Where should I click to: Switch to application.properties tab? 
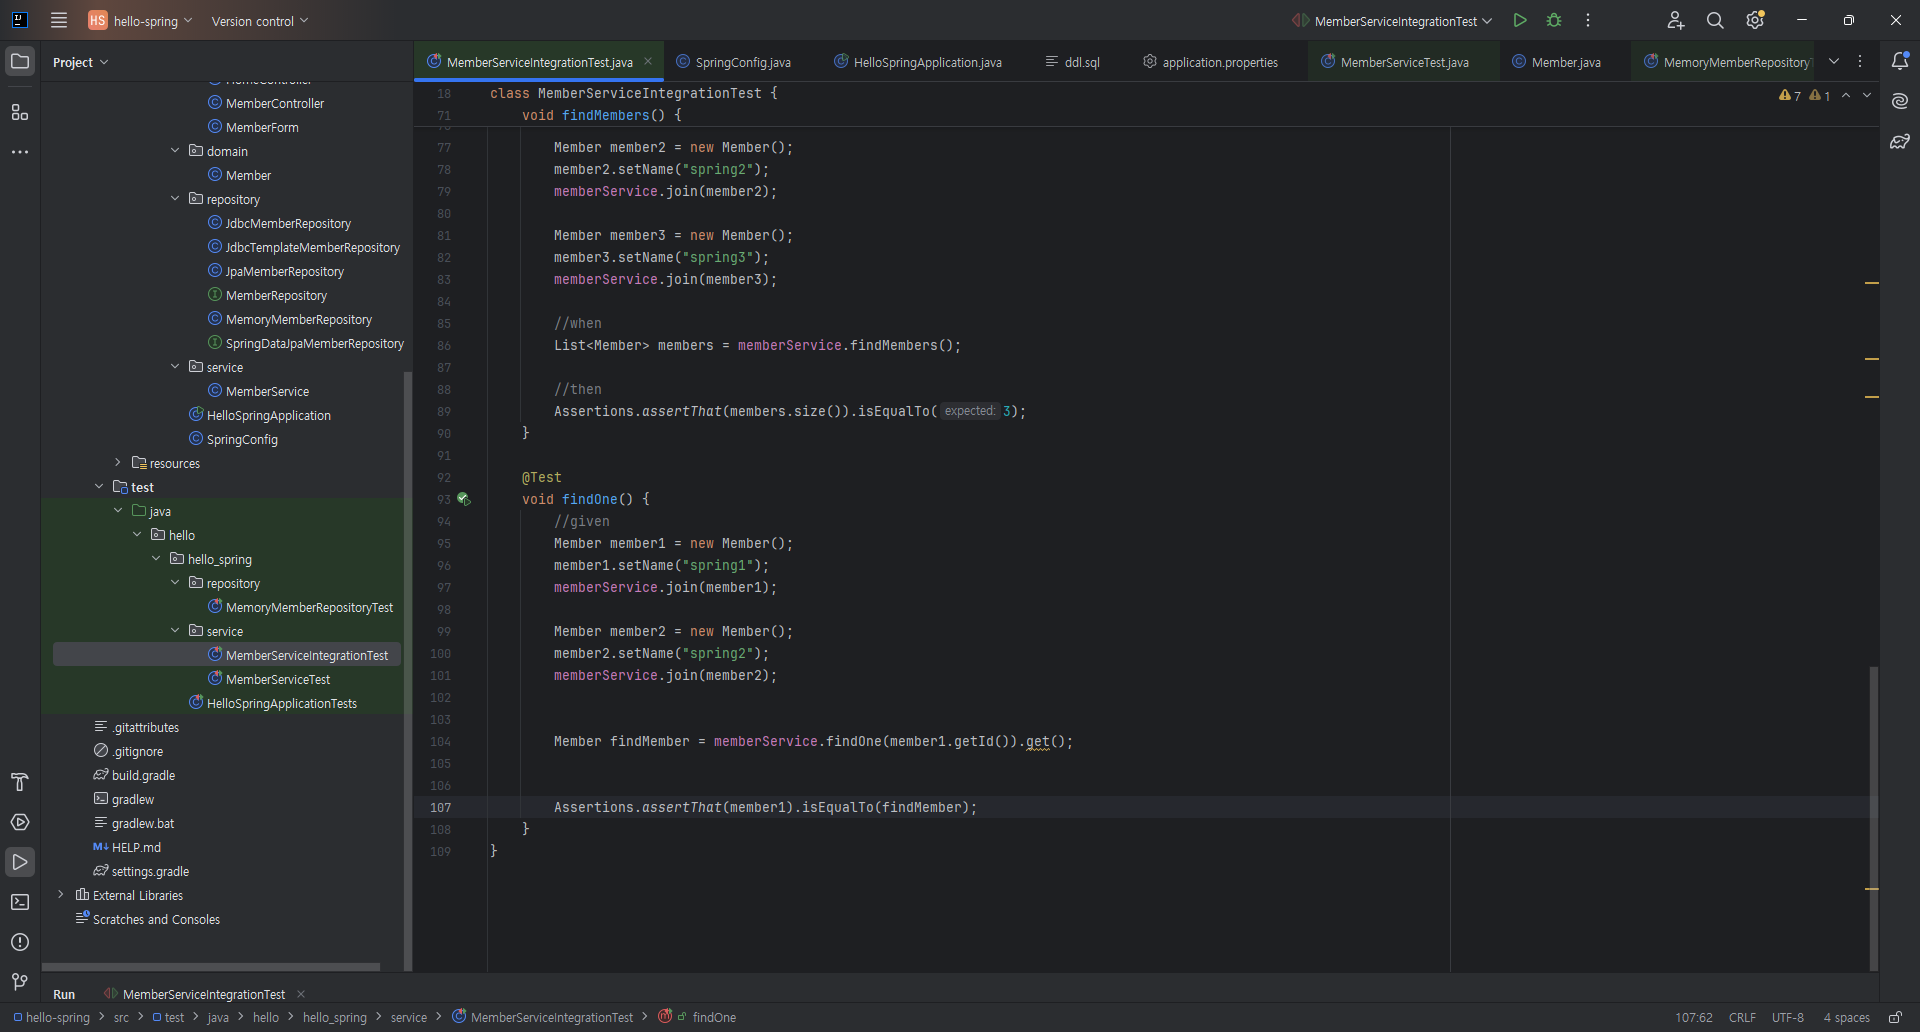(x=1211, y=62)
